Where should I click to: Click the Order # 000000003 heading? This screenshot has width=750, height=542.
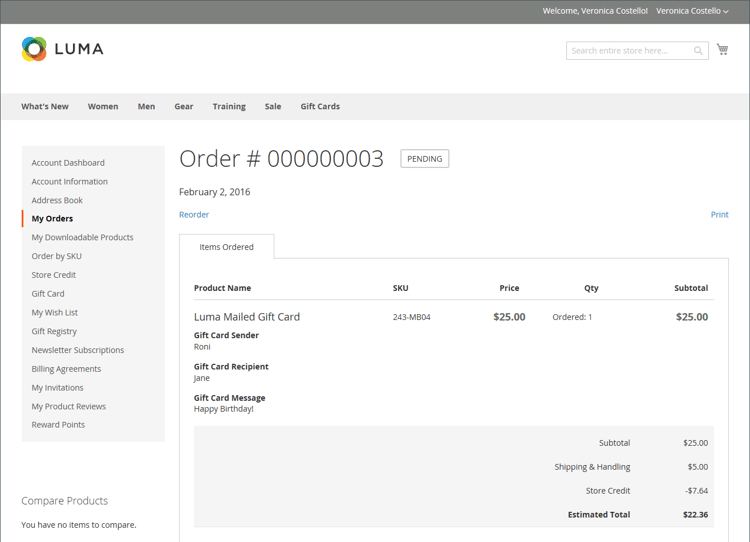(281, 159)
